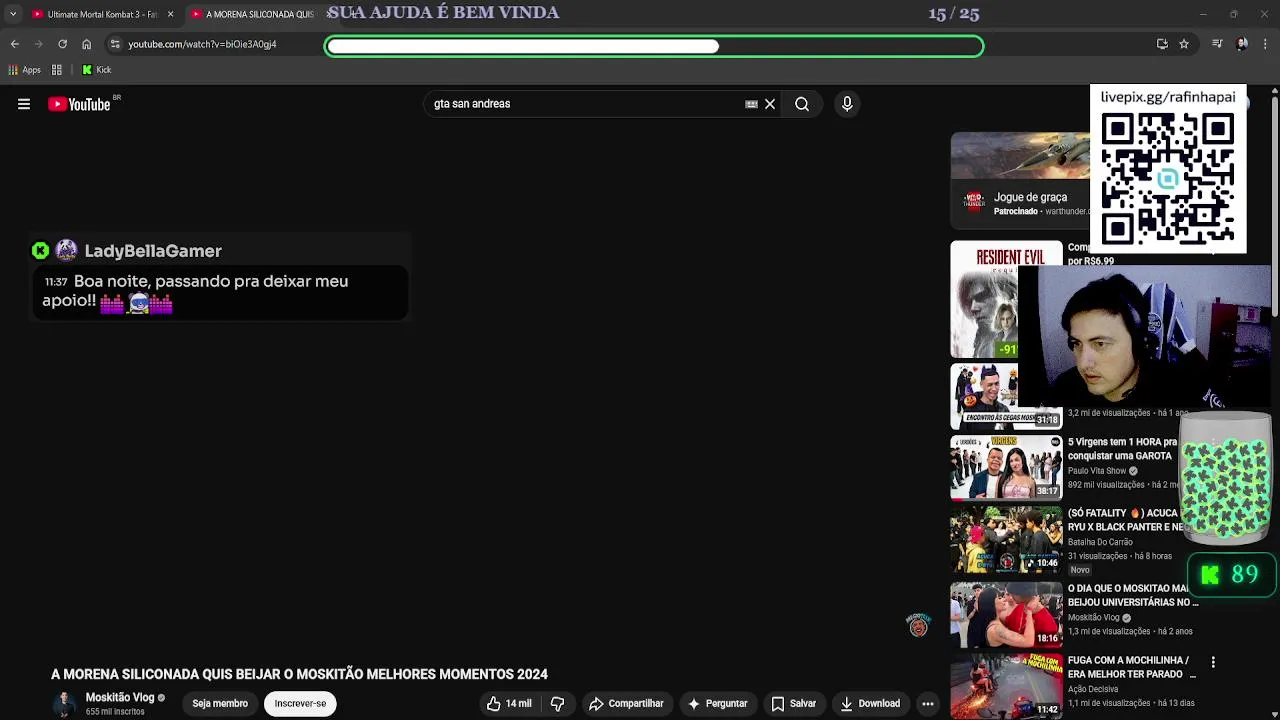Run the search with the magnifier button
The width and height of the screenshot is (1280, 720).
pyautogui.click(x=802, y=104)
